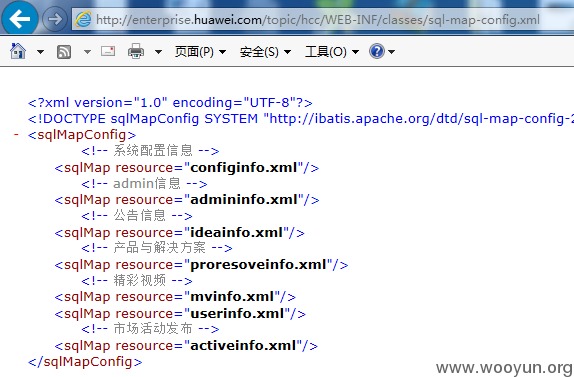
Task: Select the configinfo.xml resource line
Action: coord(187,168)
